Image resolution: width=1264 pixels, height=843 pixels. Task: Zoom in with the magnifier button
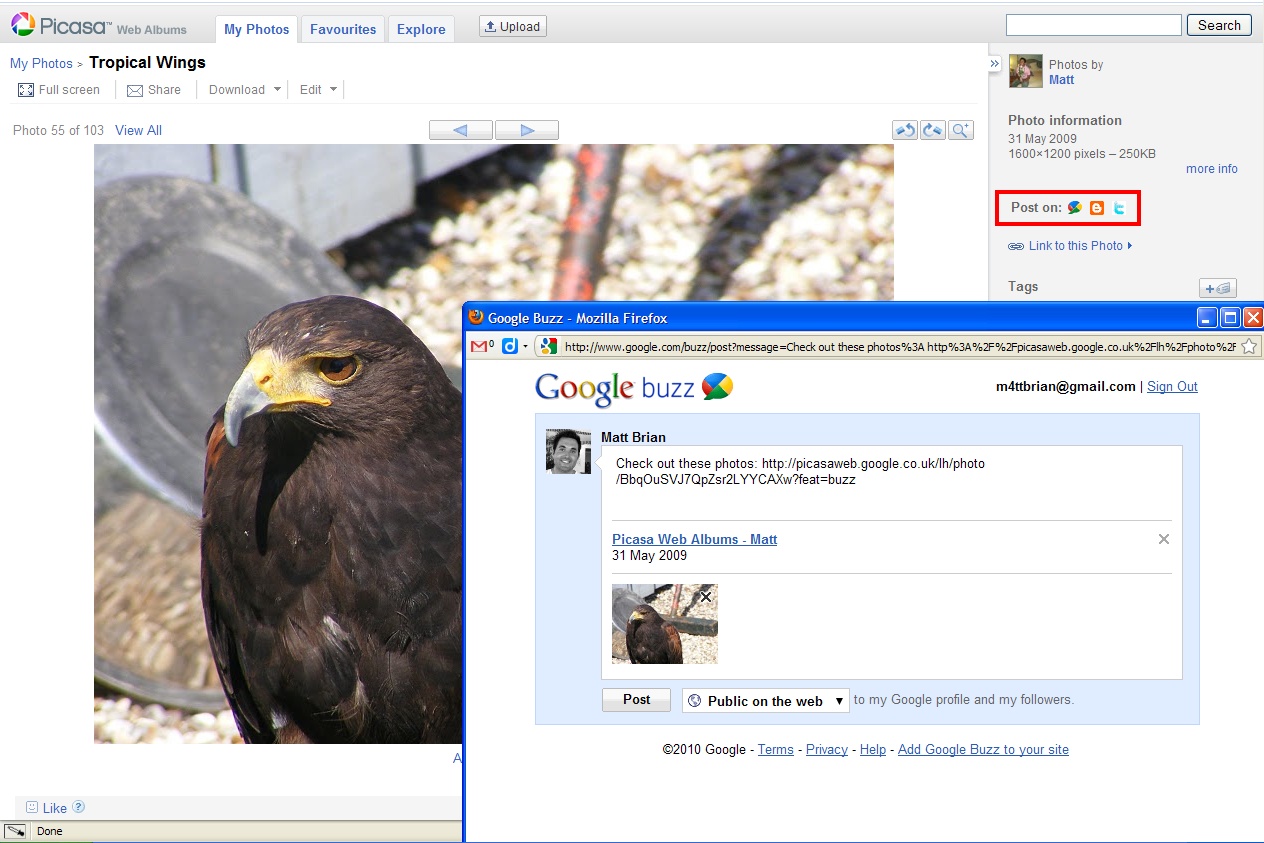coord(961,130)
